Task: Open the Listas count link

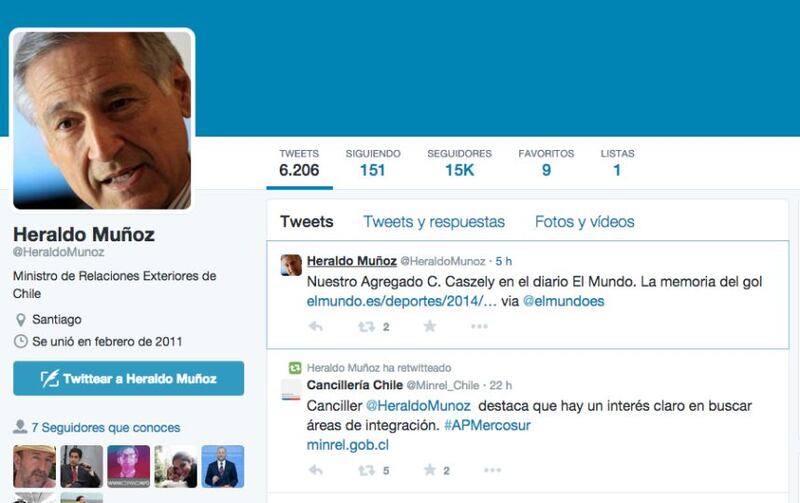Action: (x=617, y=163)
